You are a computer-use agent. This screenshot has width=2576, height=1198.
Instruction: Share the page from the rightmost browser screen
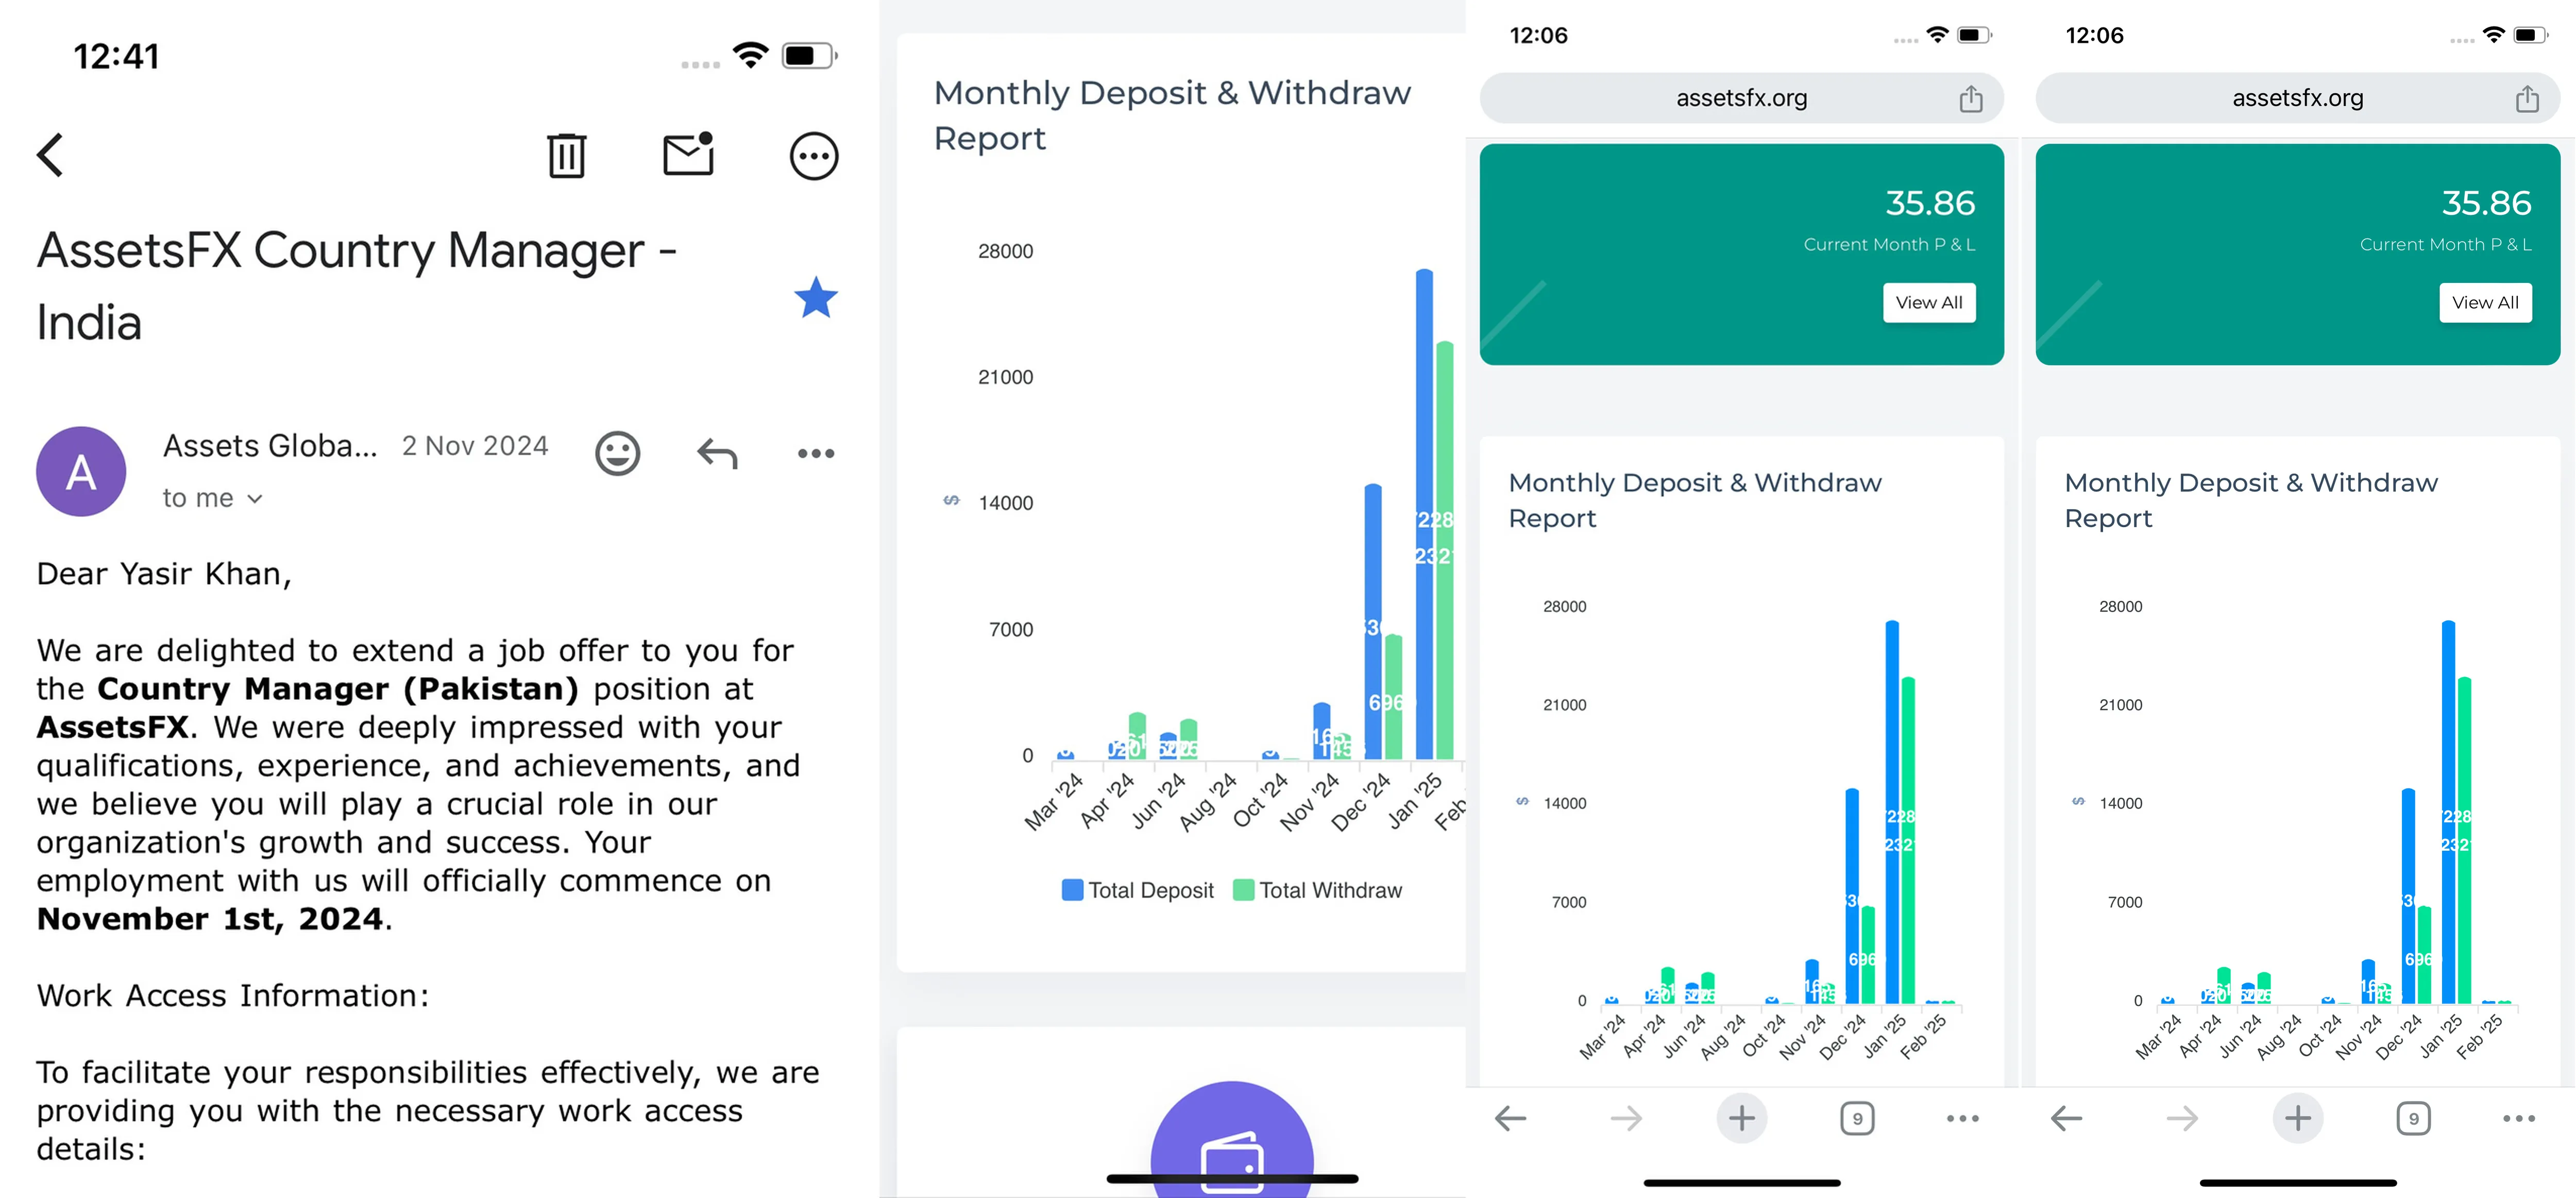pyautogui.click(x=2526, y=98)
